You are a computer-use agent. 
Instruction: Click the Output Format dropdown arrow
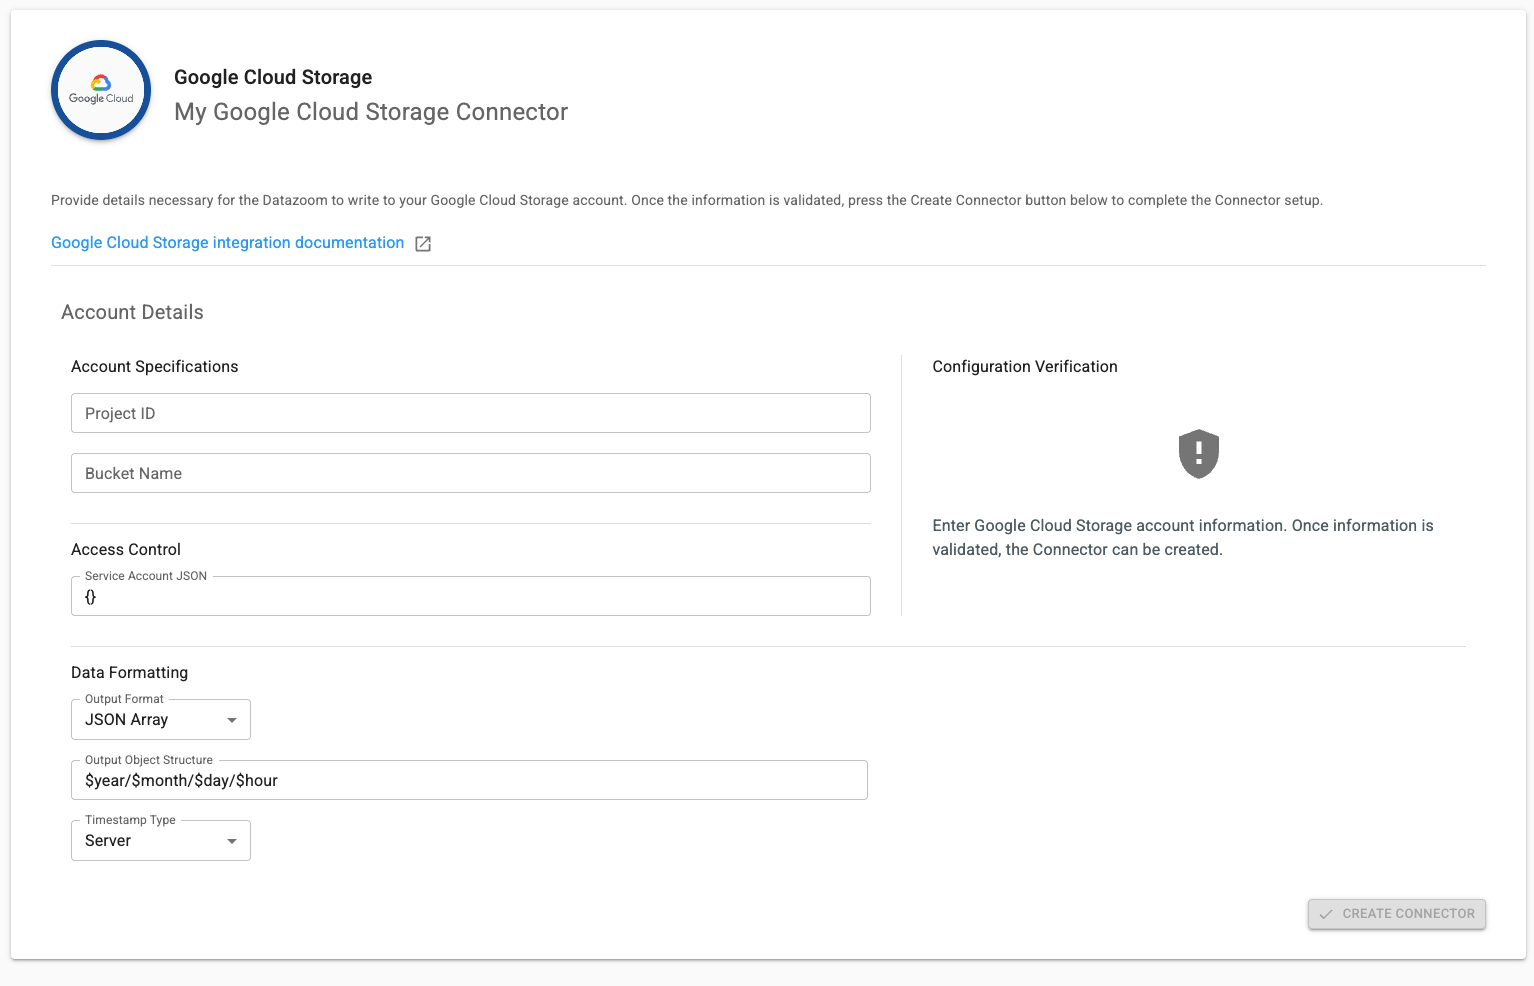tap(232, 720)
